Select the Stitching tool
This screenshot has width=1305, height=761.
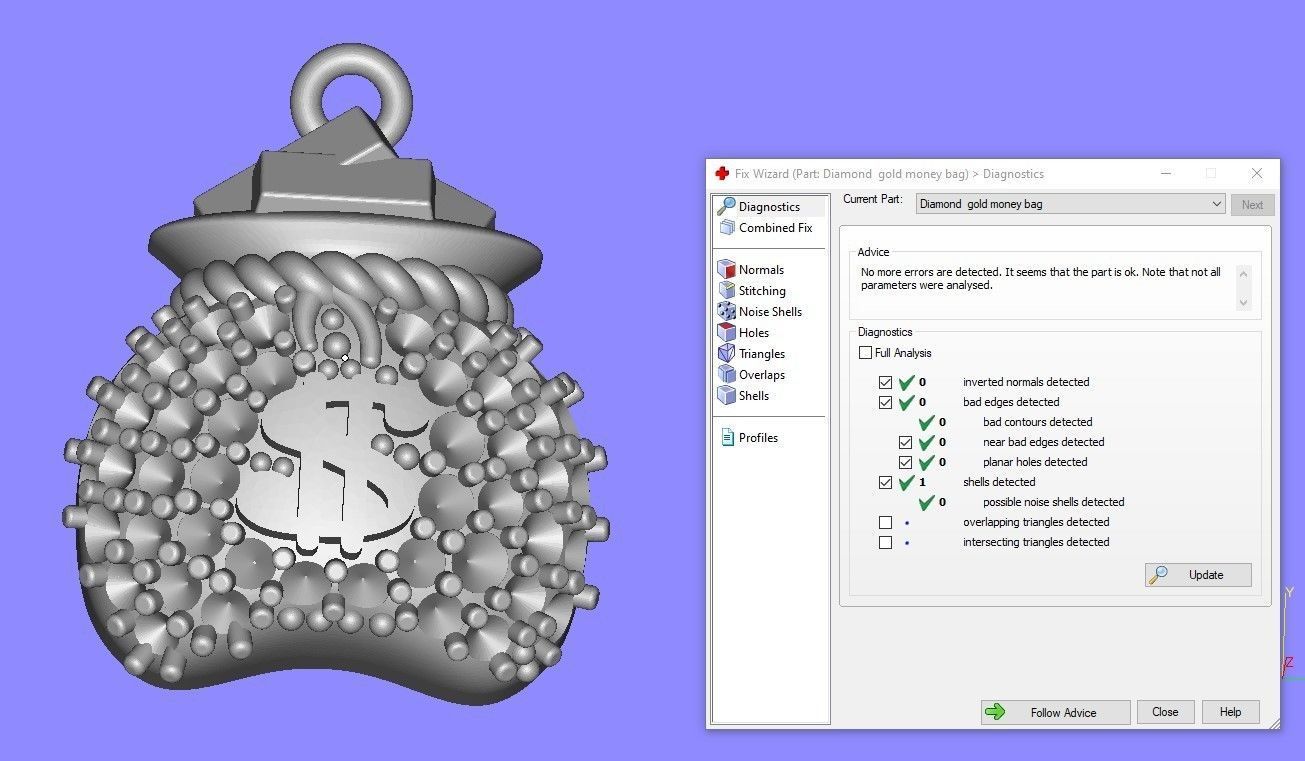(x=760, y=290)
